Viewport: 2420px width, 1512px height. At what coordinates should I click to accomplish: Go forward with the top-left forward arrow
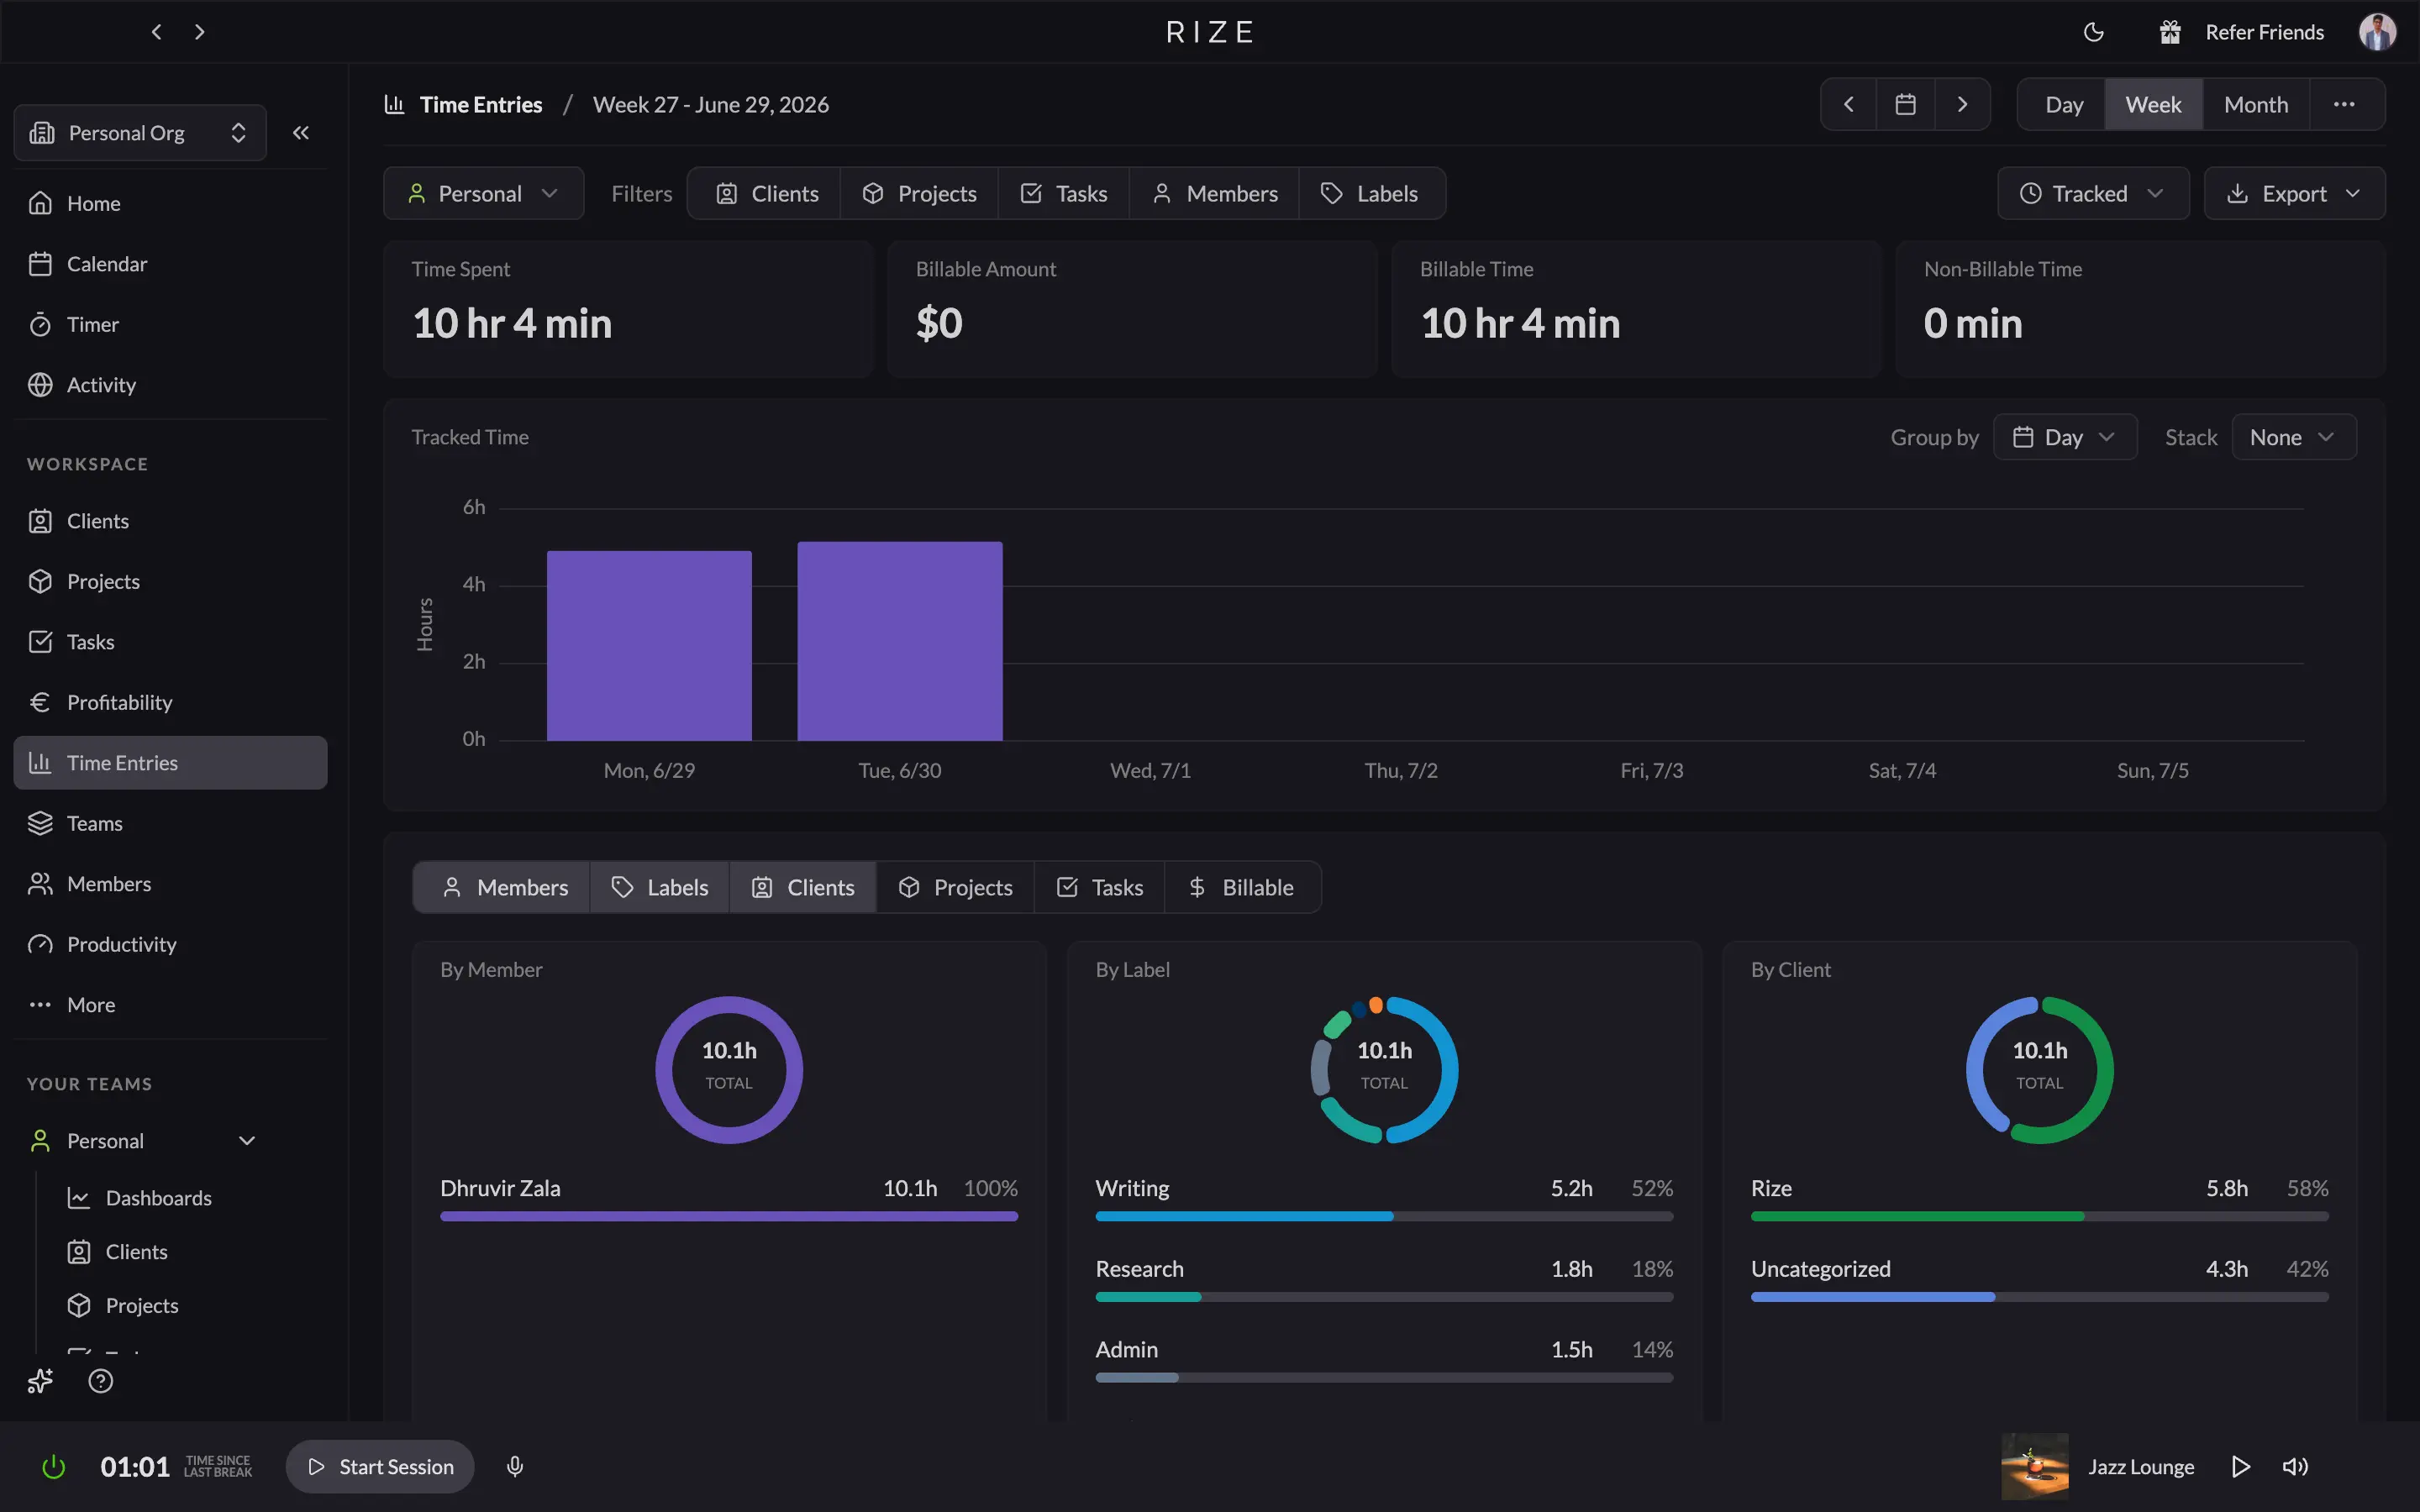coord(200,32)
